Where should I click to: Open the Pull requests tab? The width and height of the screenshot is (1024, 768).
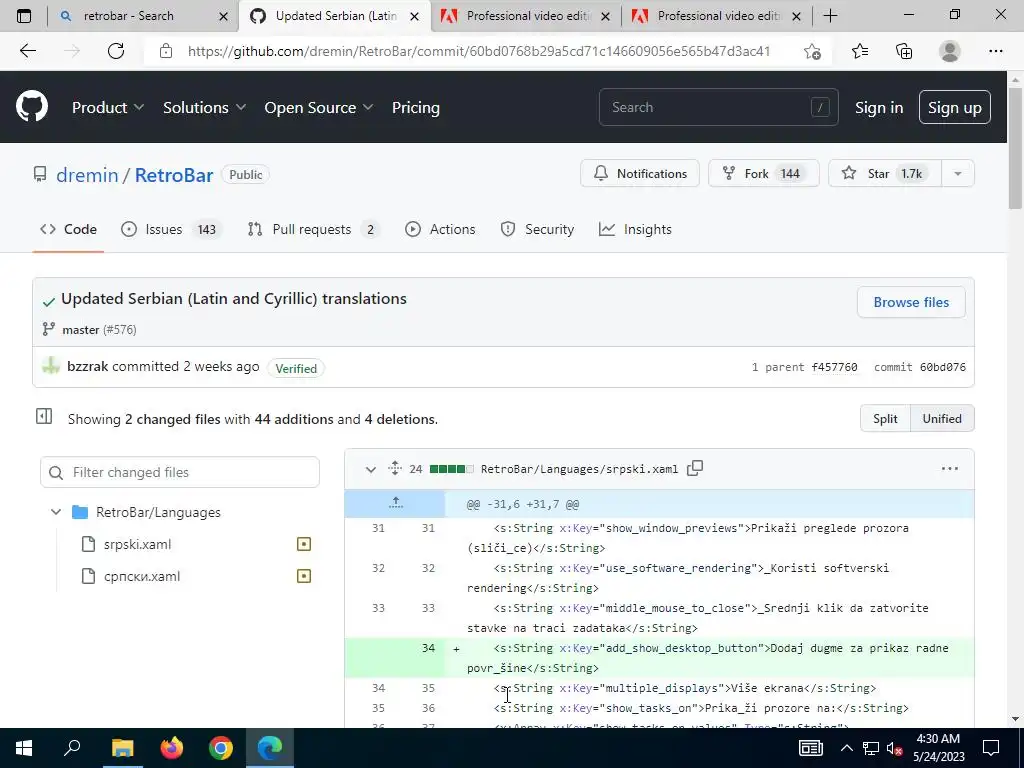click(x=313, y=229)
